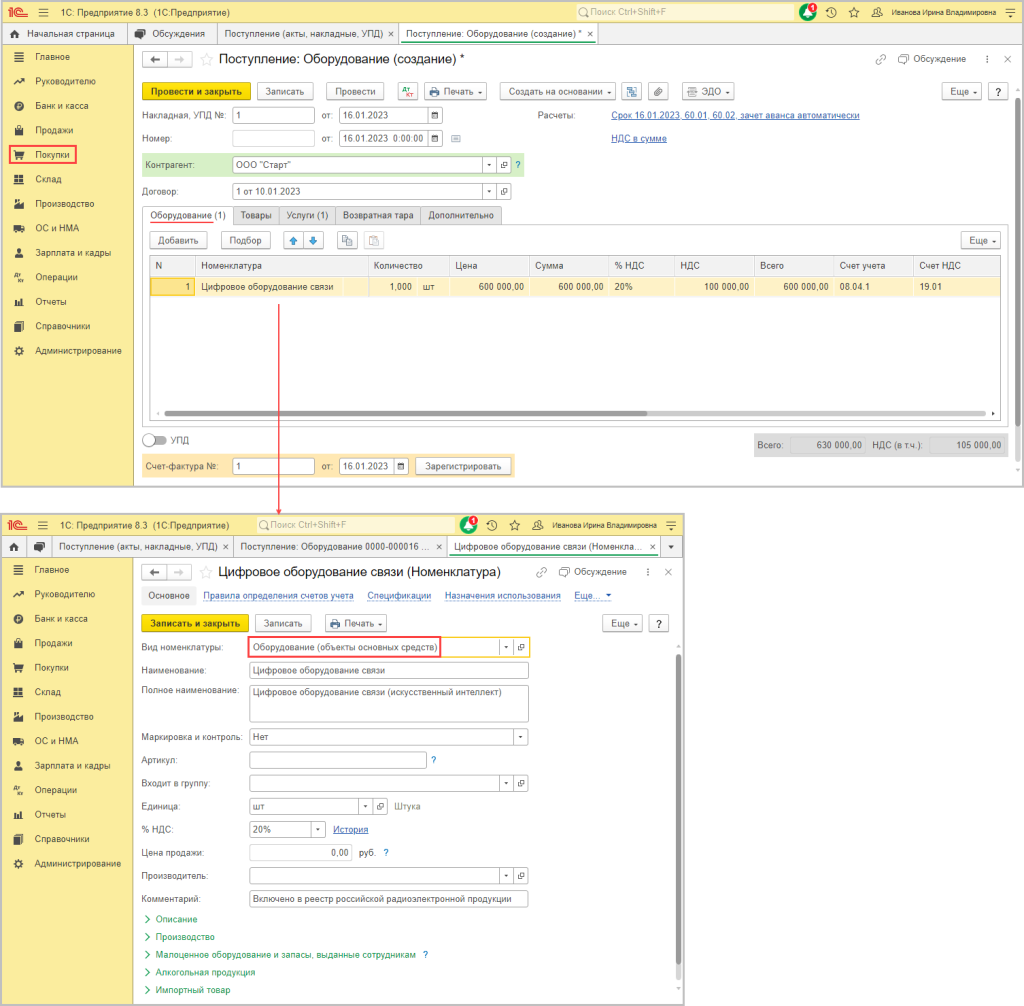Image resolution: width=1024 pixels, height=1006 pixels.
Task: Click the paperclip attached files icon
Action: (657, 91)
